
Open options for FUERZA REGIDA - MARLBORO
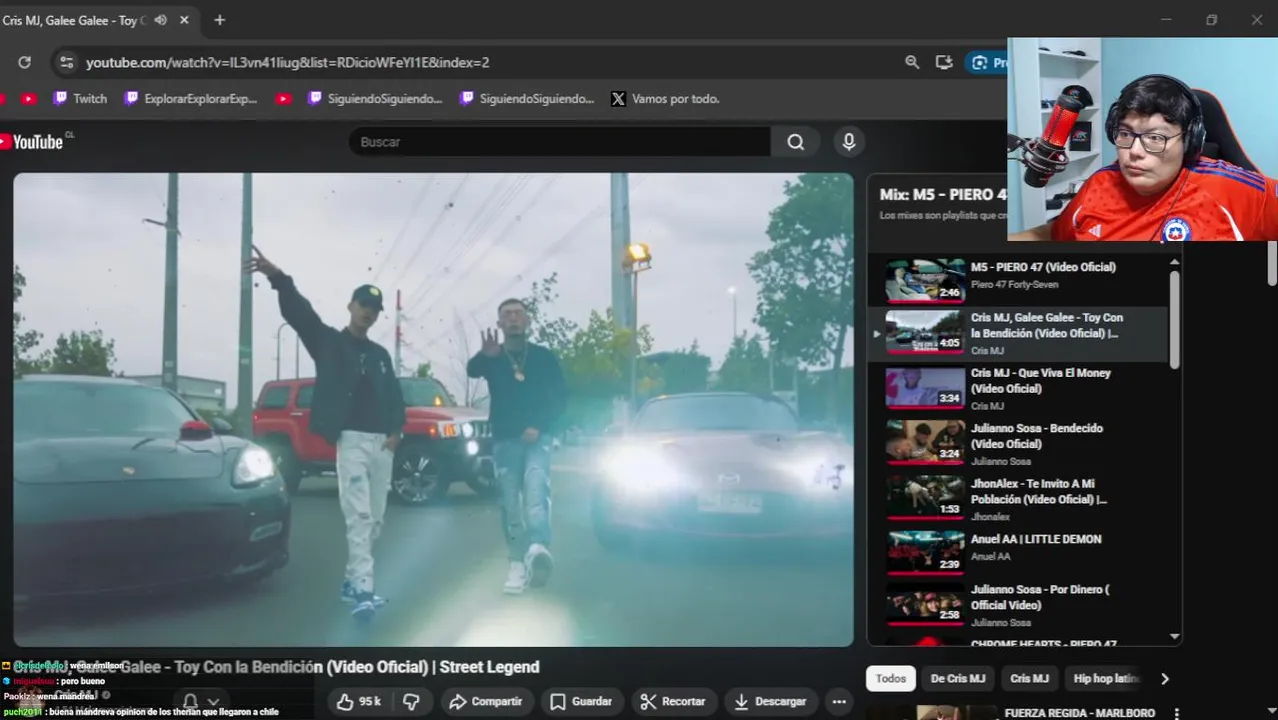(x=1176, y=714)
